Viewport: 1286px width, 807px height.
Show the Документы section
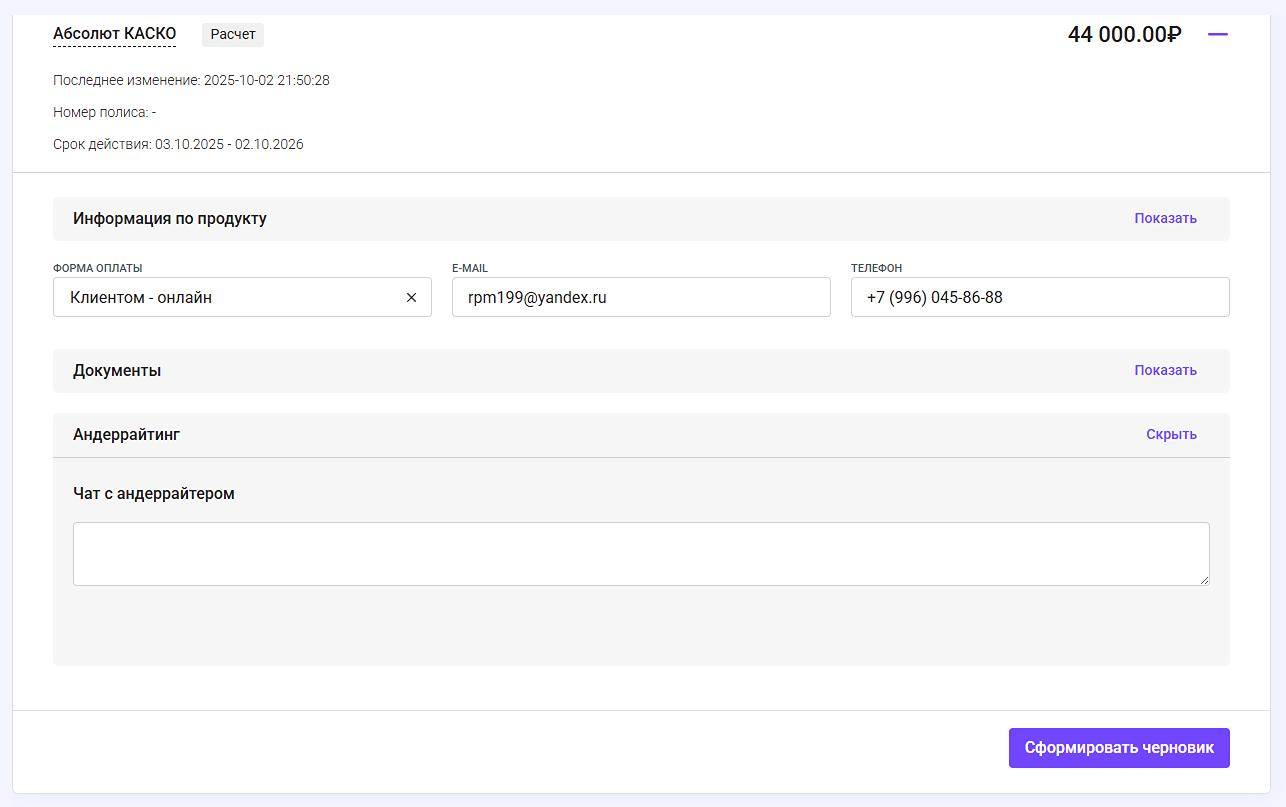click(1165, 370)
